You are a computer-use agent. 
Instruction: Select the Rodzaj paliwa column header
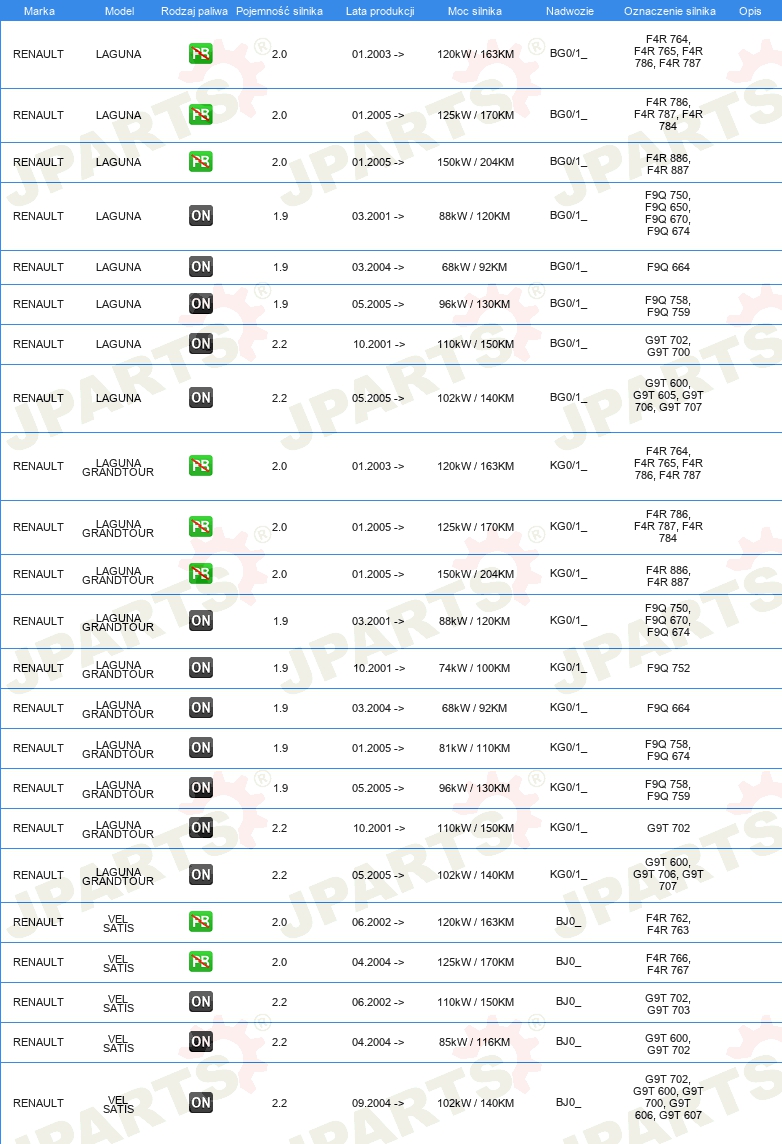coord(194,11)
